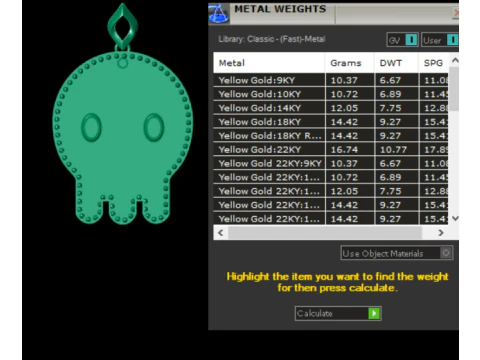
Task: Sort by the DWT column header
Action: click(x=396, y=63)
